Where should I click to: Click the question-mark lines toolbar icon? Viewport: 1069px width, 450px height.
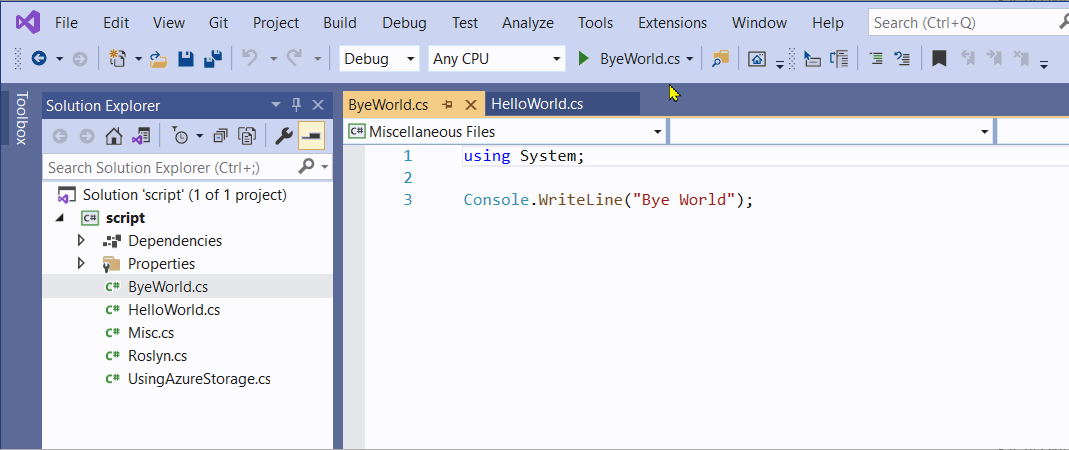[902, 59]
